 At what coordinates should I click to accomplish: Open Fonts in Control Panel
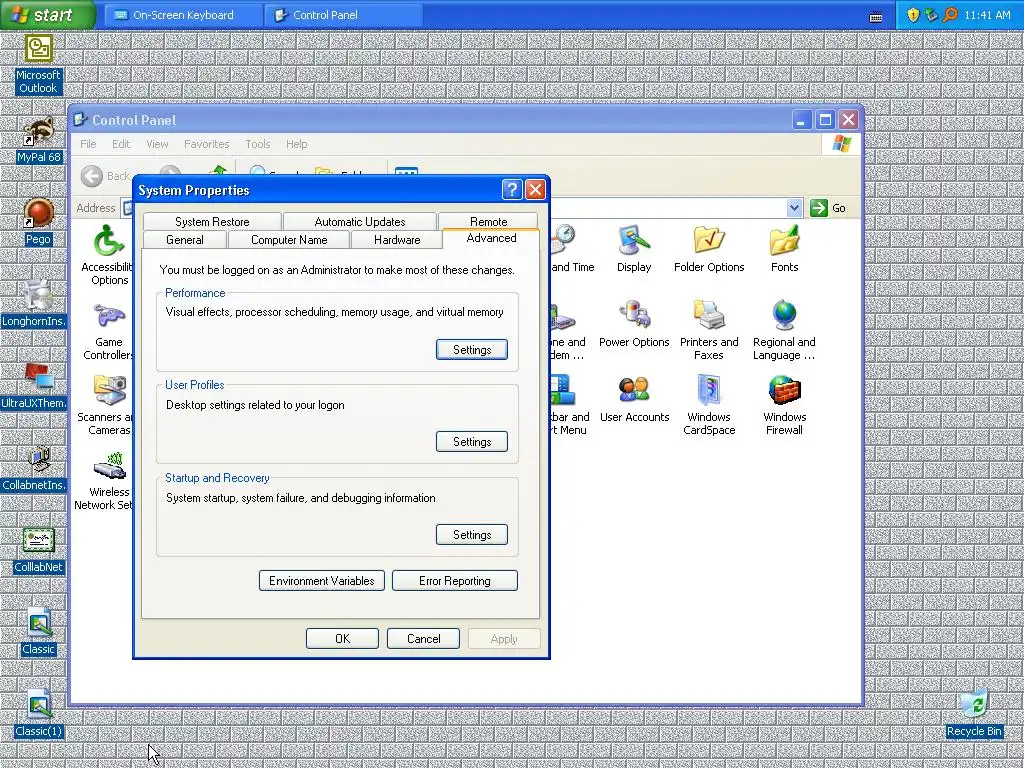[x=784, y=249]
